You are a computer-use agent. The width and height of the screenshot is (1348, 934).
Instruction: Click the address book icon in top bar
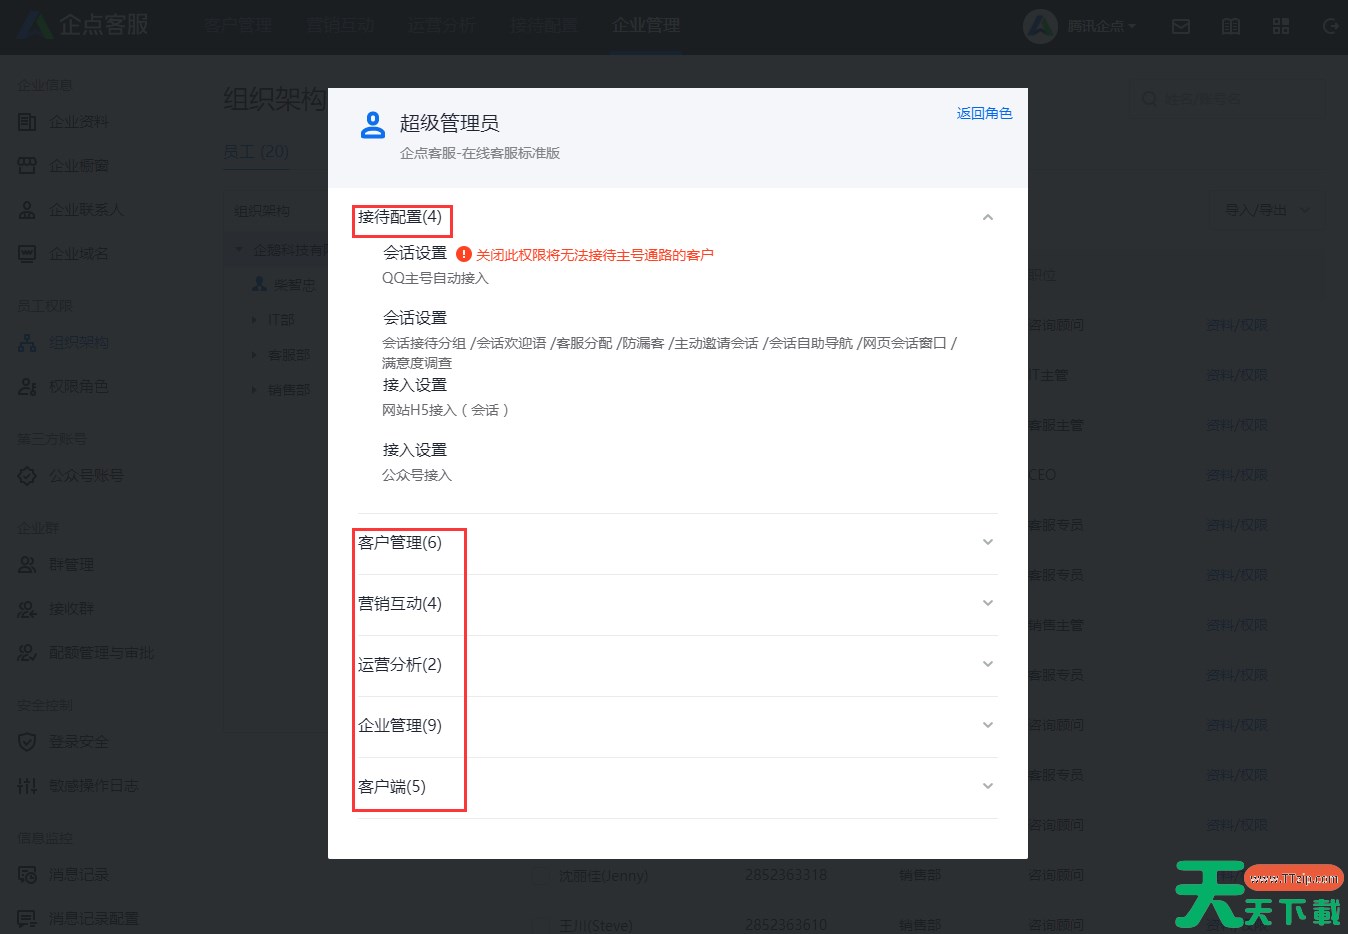(x=1230, y=27)
